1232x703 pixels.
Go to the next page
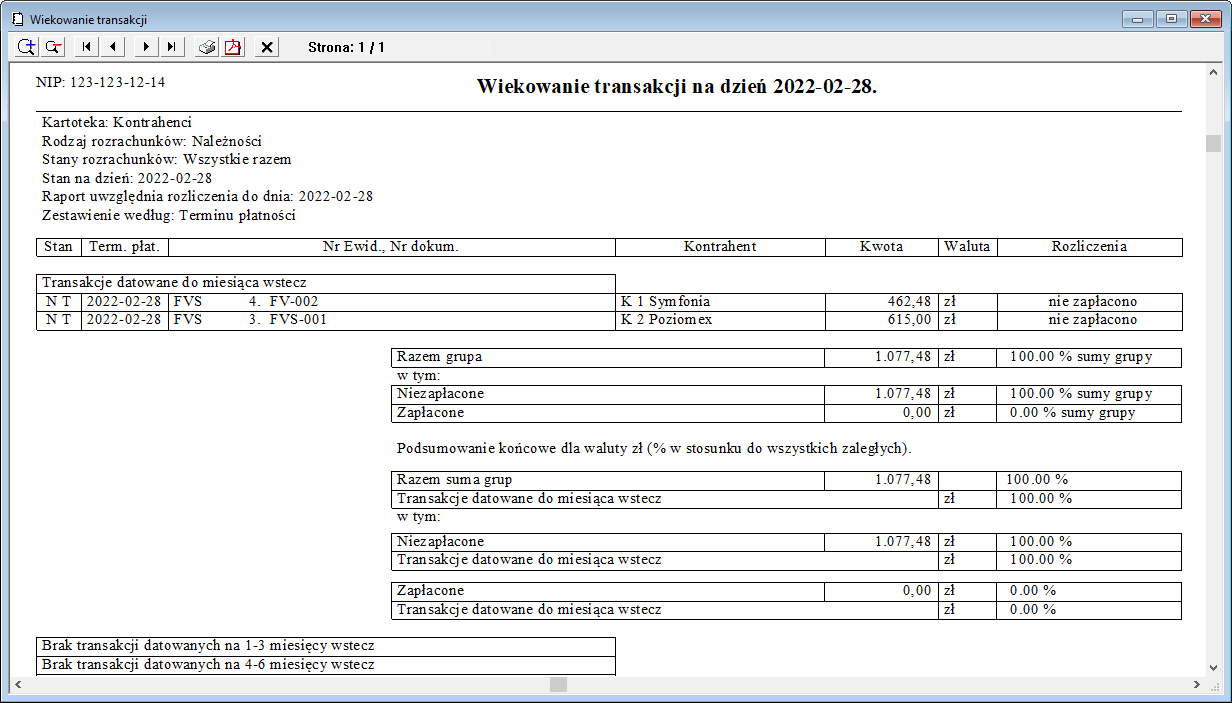tap(147, 47)
